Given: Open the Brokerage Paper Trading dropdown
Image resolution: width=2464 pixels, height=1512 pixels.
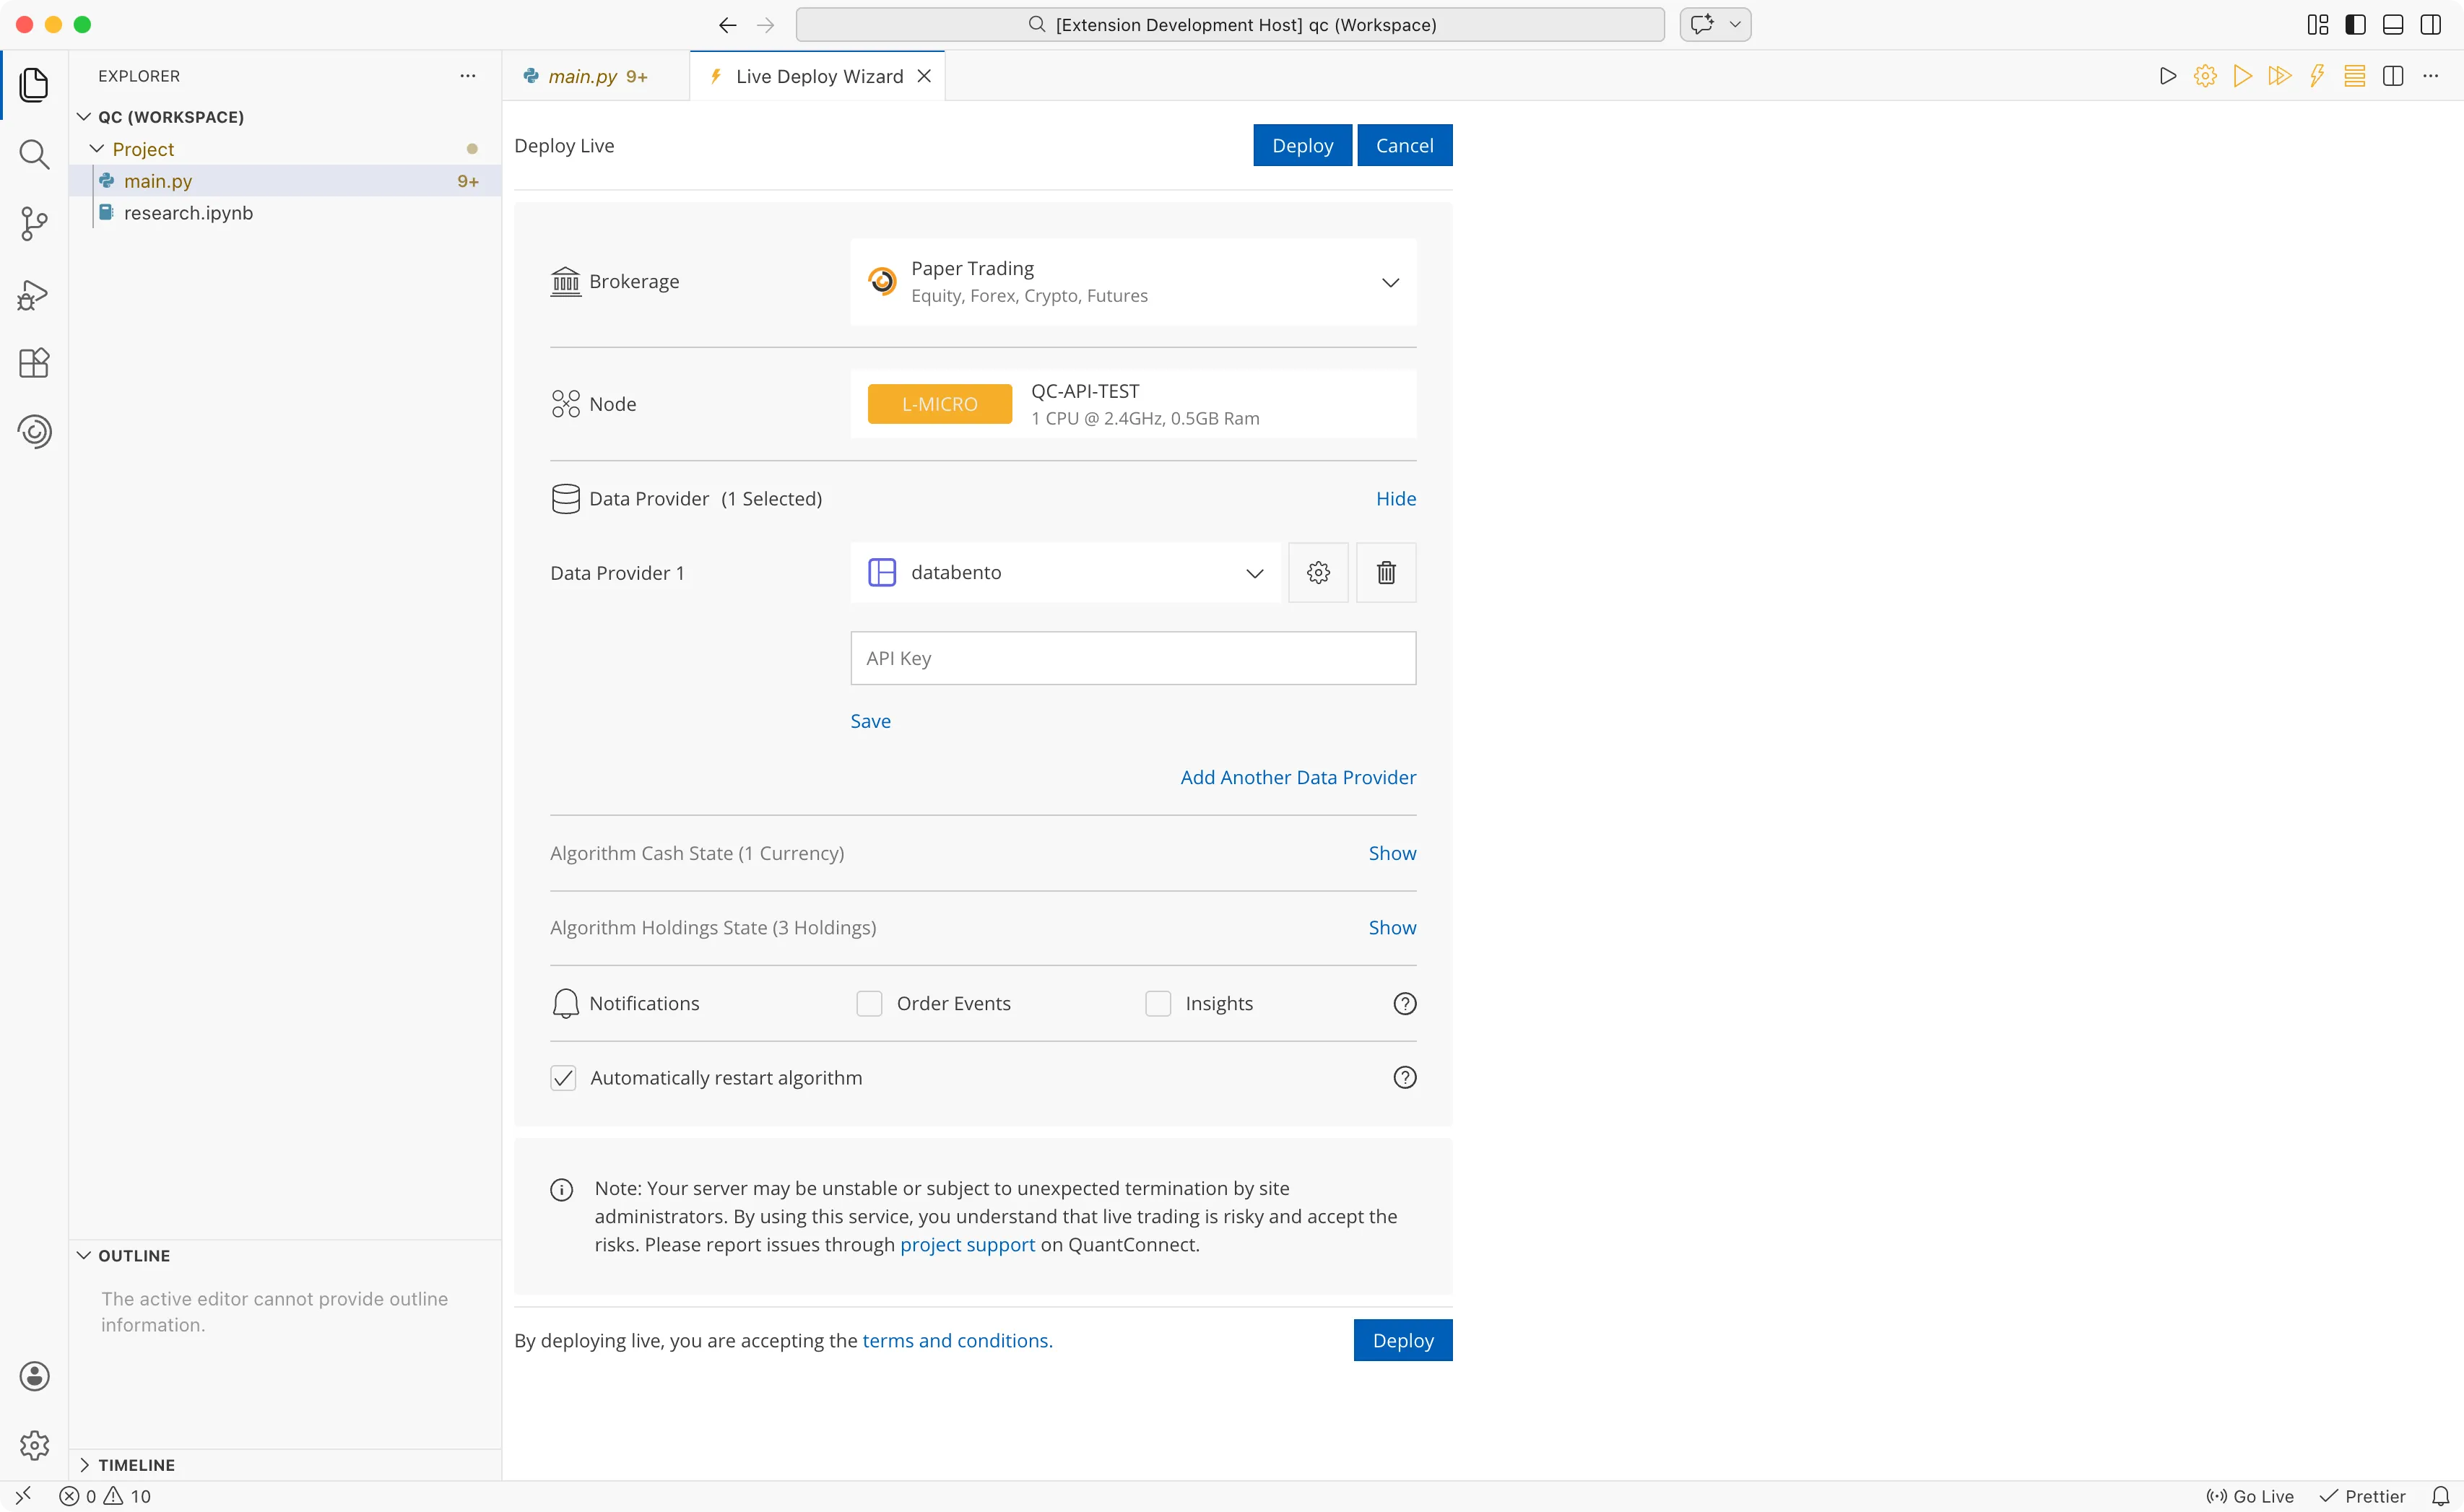Looking at the screenshot, I should click(1132, 282).
